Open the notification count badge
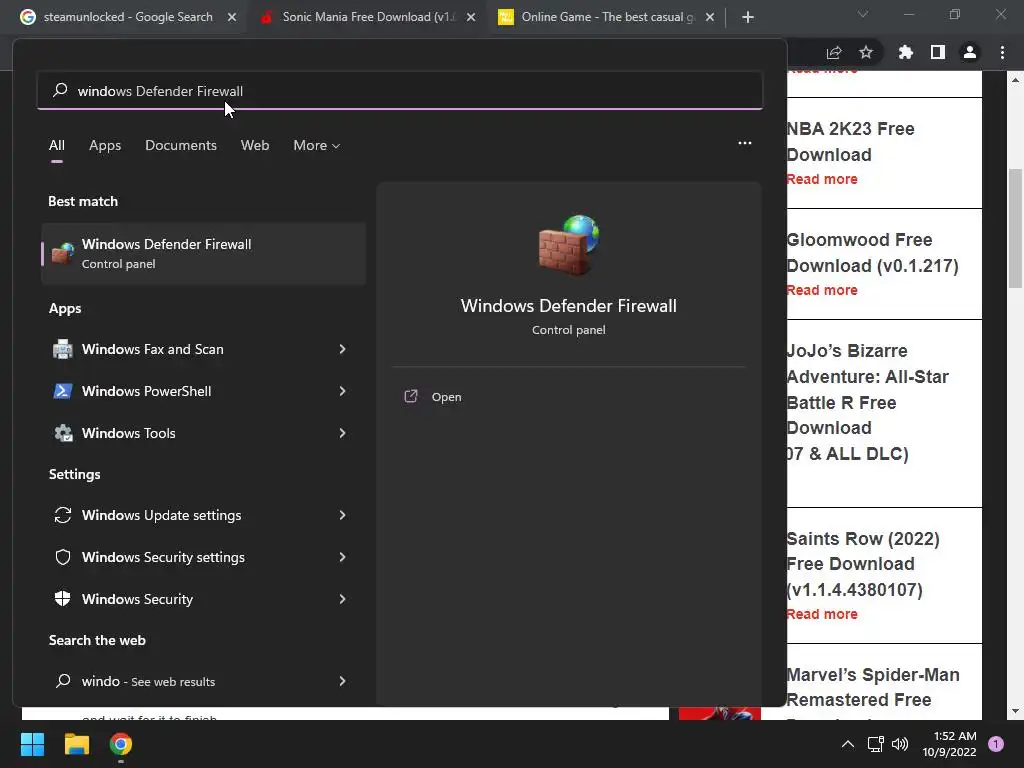1024x768 pixels. coord(996,744)
